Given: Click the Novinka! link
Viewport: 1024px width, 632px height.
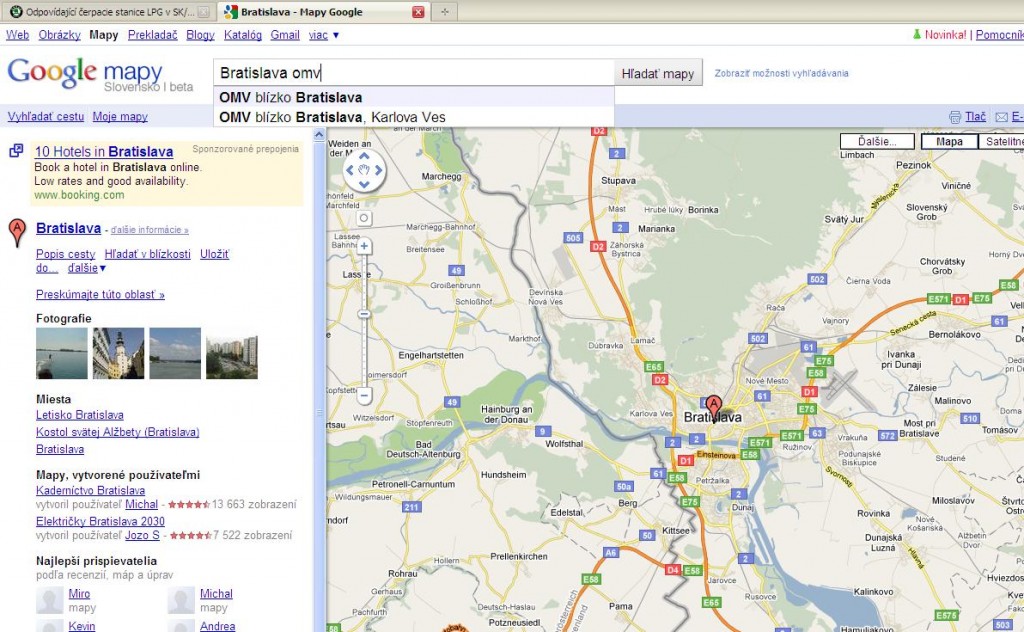Looking at the screenshot, I should point(945,35).
